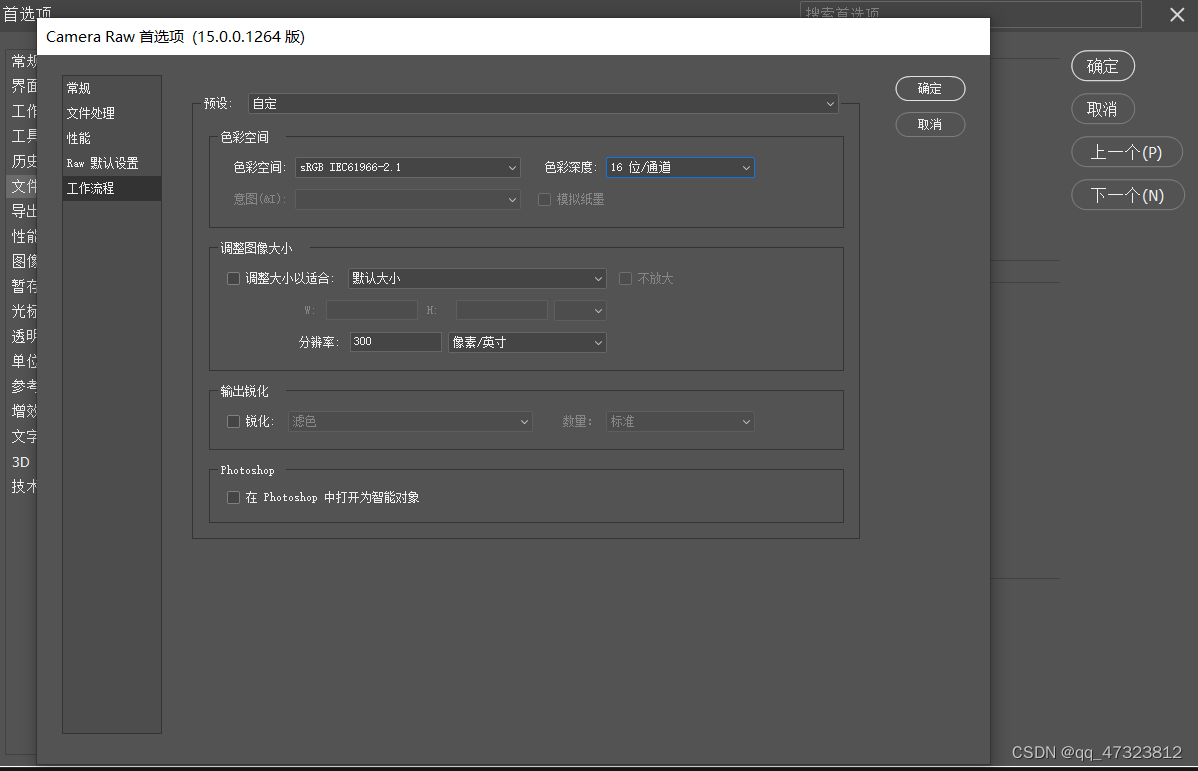Click the H height input field
The image size is (1198, 771).
(x=502, y=310)
